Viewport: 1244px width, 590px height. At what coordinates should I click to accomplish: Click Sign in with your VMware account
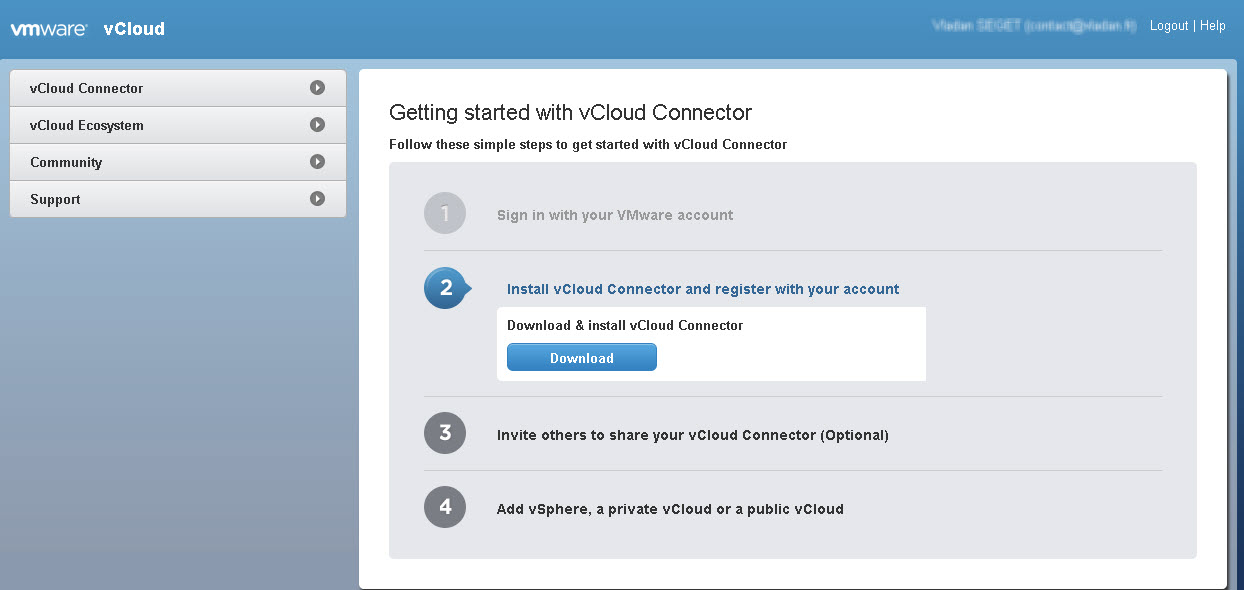pos(615,215)
